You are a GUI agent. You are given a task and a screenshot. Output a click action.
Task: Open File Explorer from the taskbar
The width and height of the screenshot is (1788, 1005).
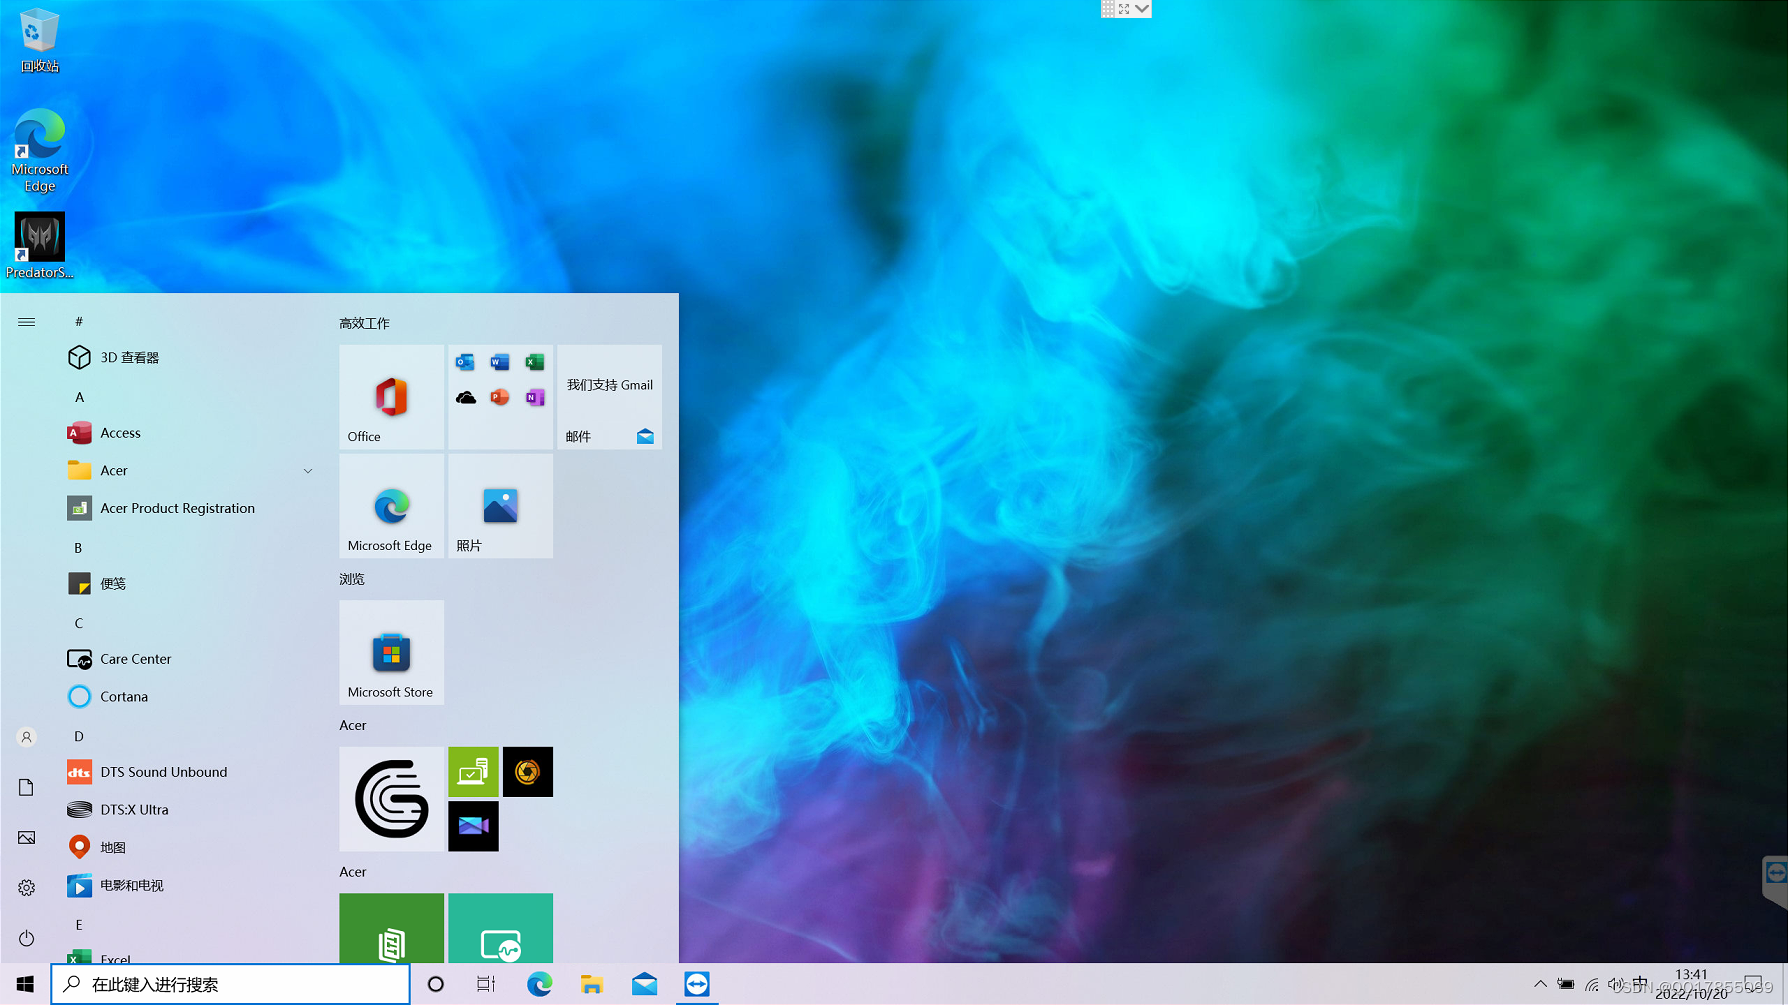(x=592, y=984)
